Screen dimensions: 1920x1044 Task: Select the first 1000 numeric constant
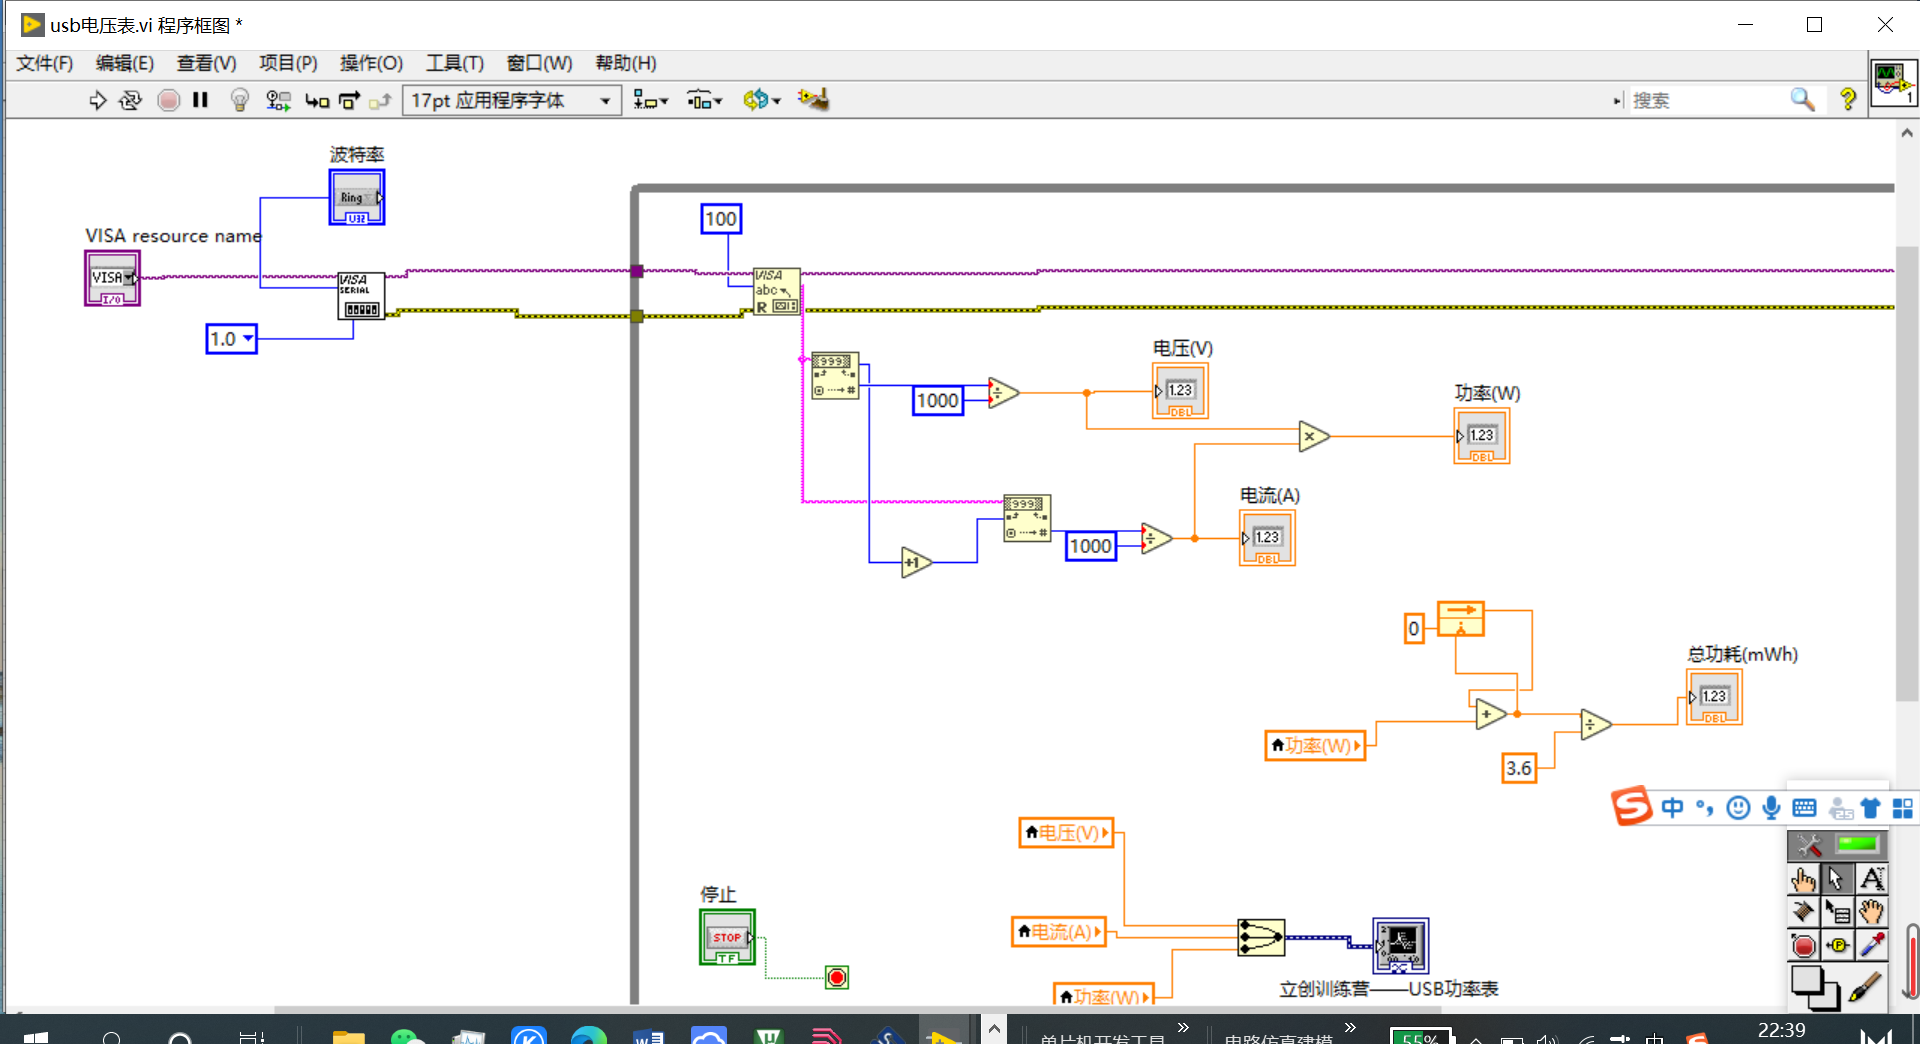click(938, 401)
